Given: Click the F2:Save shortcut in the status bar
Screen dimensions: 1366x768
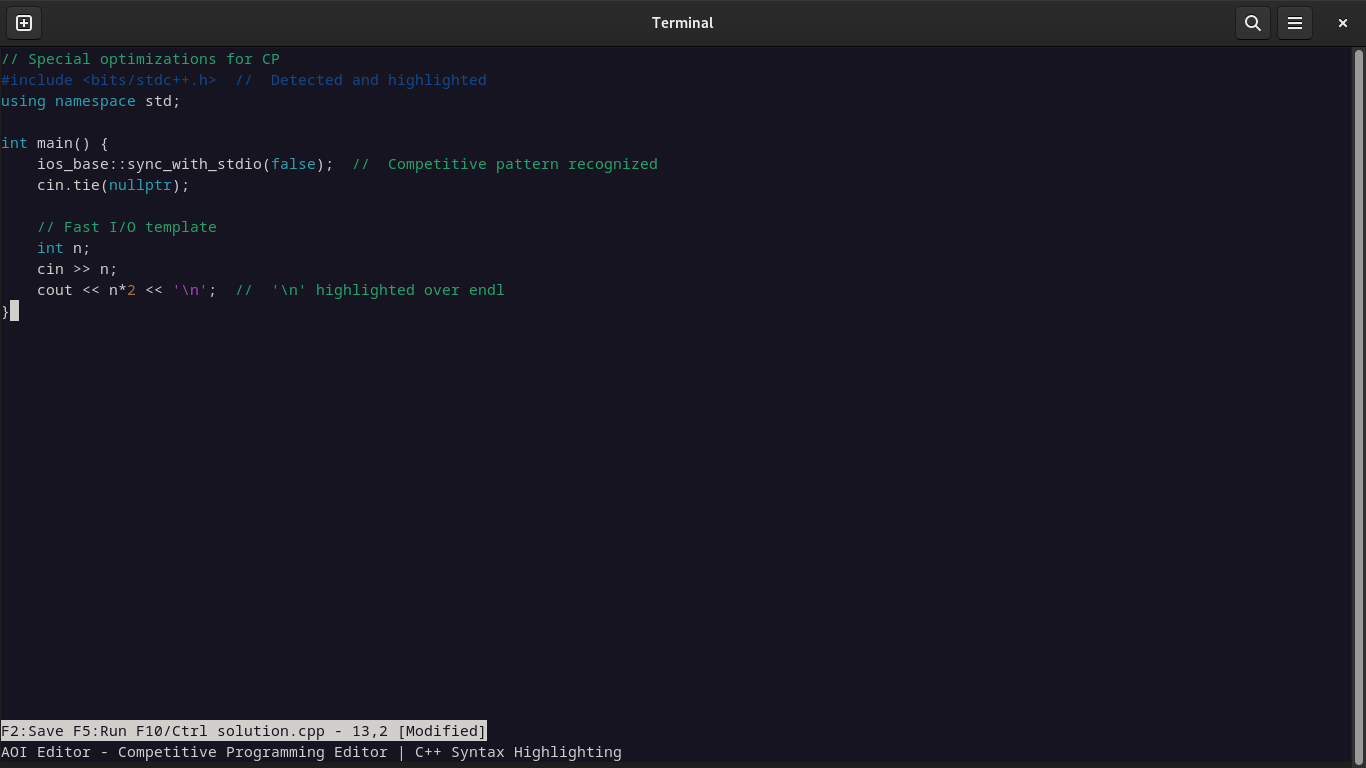Looking at the screenshot, I should (x=31, y=730).
